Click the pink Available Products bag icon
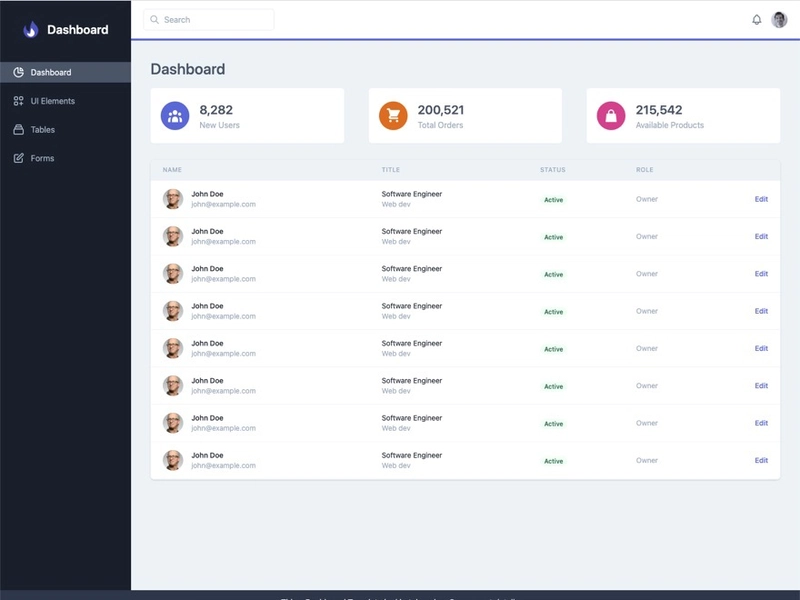 tap(611, 116)
